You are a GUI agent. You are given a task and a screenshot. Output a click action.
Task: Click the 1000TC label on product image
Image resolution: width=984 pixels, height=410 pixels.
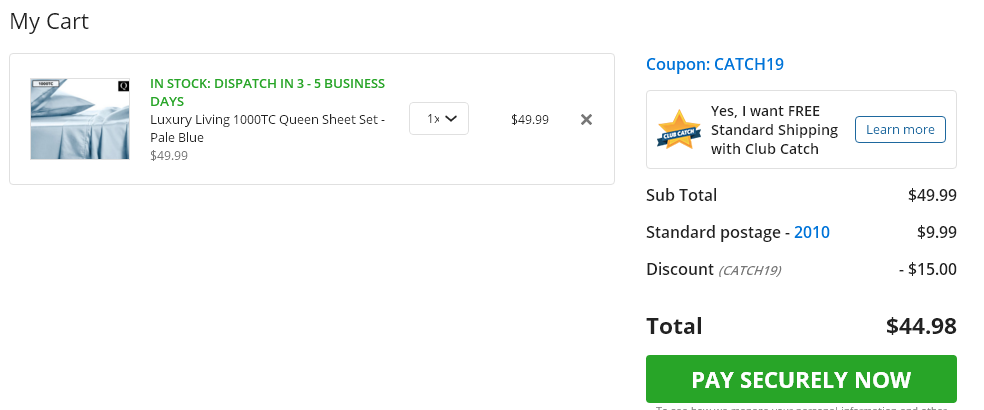point(44,83)
